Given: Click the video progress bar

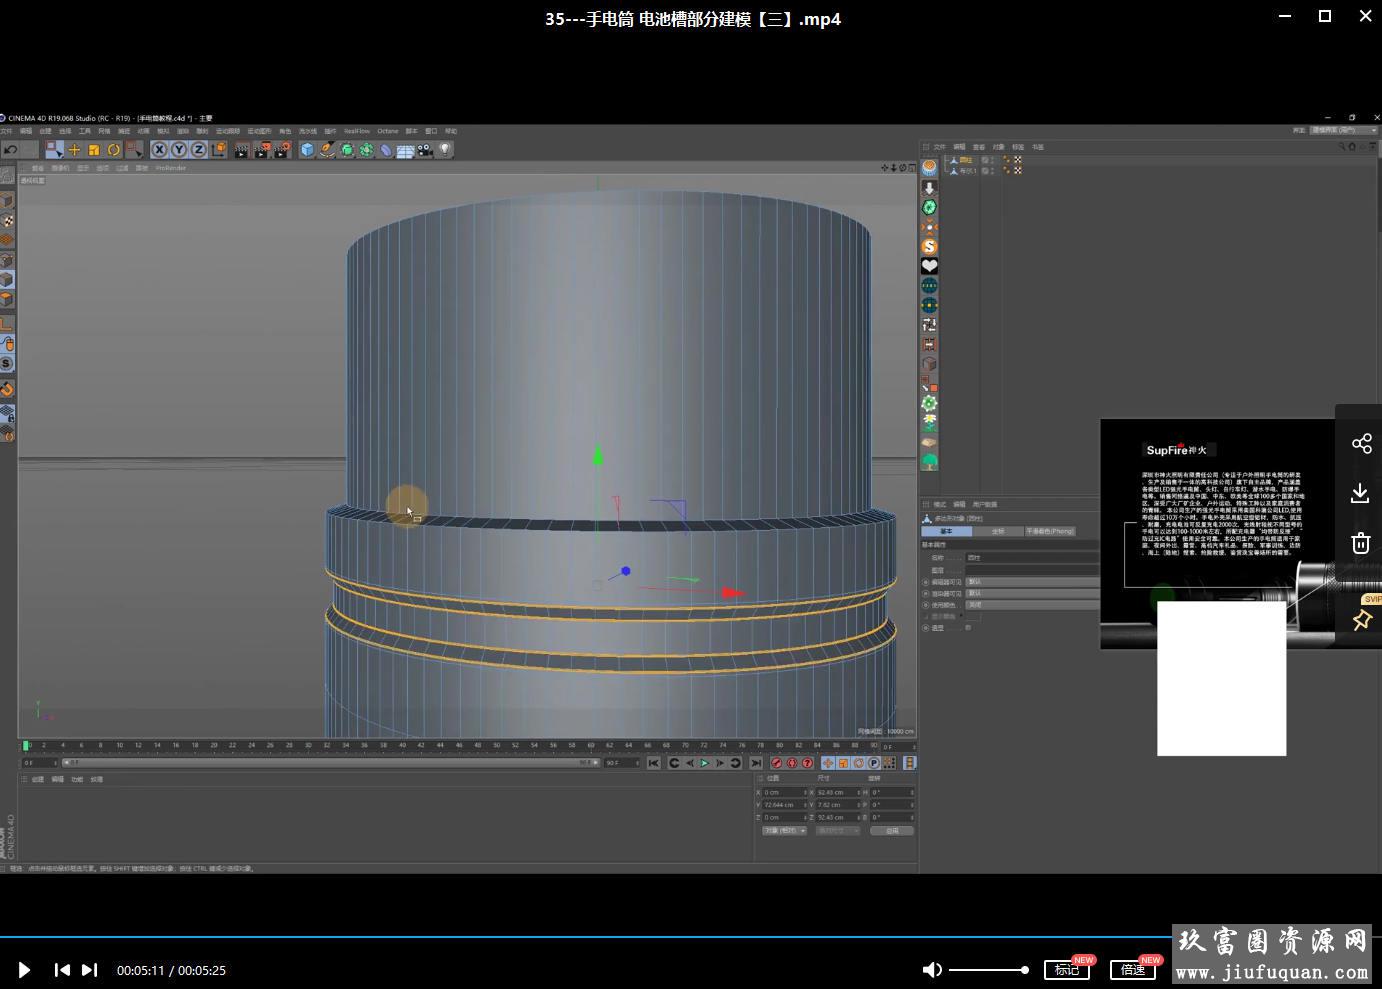Looking at the screenshot, I should click(x=691, y=937).
